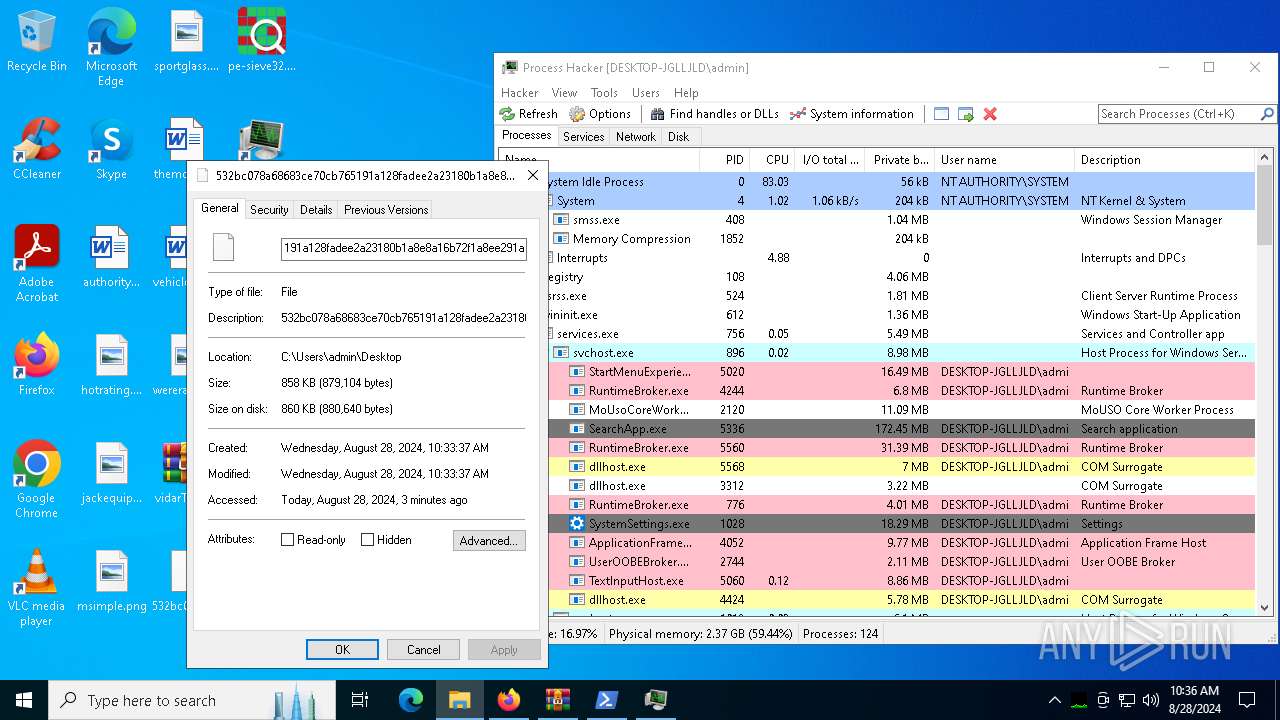Switch to the Disk tab
The width and height of the screenshot is (1280, 720).
tap(678, 137)
